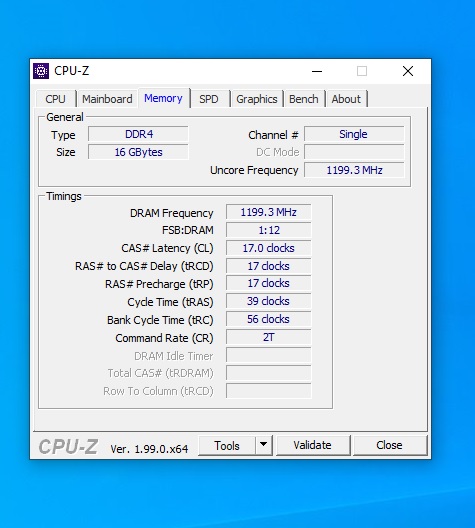The height and width of the screenshot is (528, 475).
Task: Select the Uncore Frequency 1199.3 MHz value
Action: 354,170
